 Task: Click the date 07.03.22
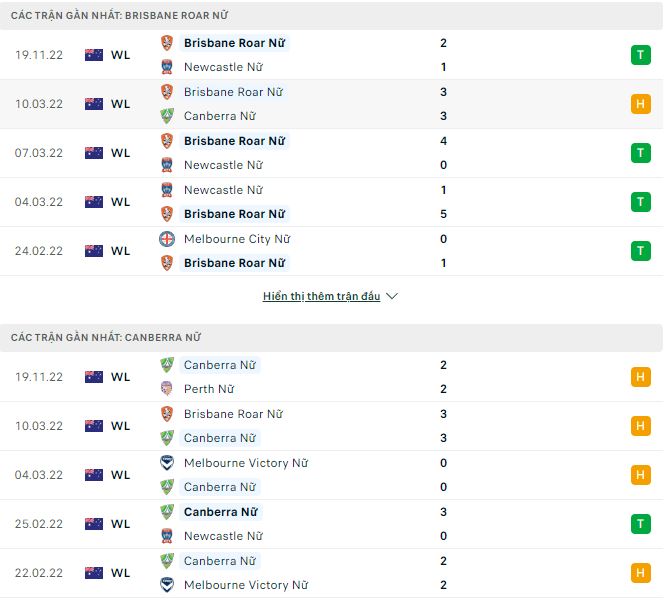pyautogui.click(x=39, y=153)
